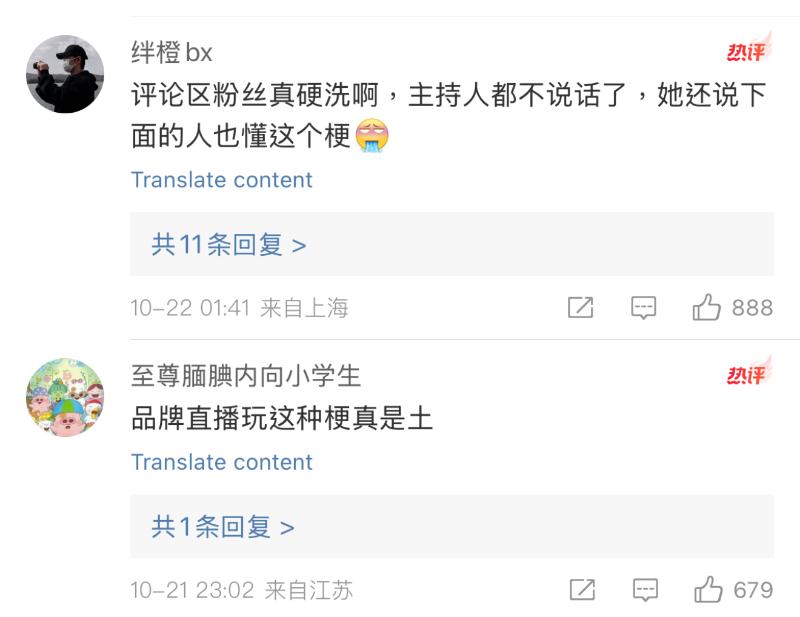800x617 pixels.
Task: Click the repost icon on 绊橙bx's comment
Action: pos(580,308)
